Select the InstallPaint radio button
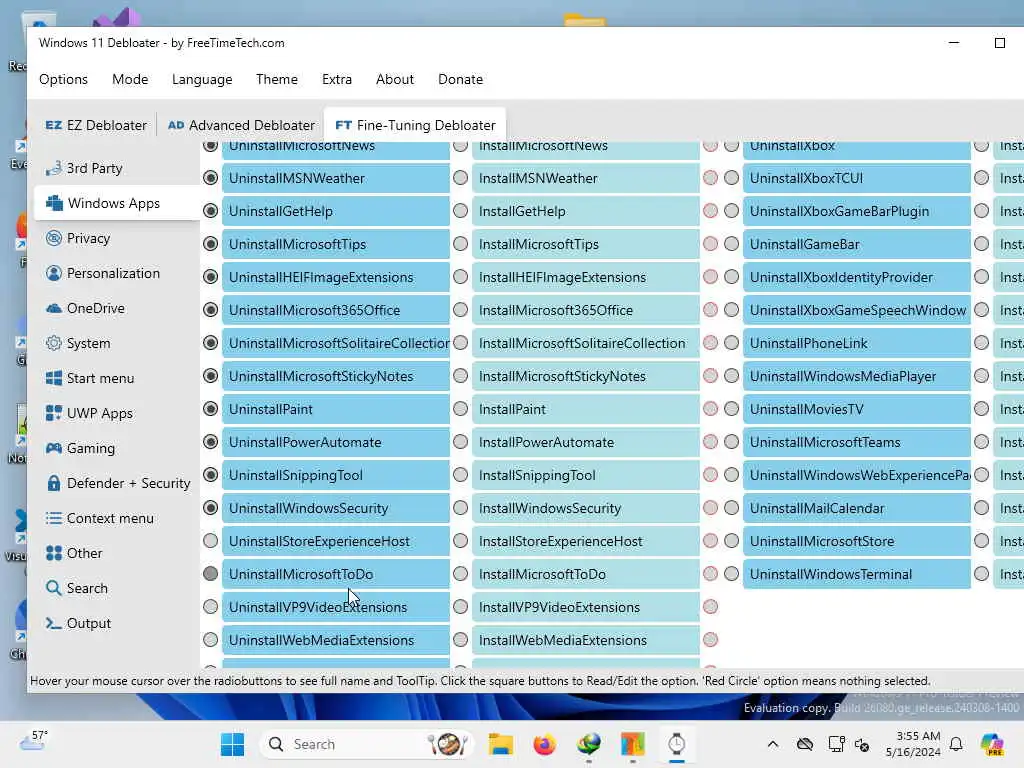 click(460, 409)
